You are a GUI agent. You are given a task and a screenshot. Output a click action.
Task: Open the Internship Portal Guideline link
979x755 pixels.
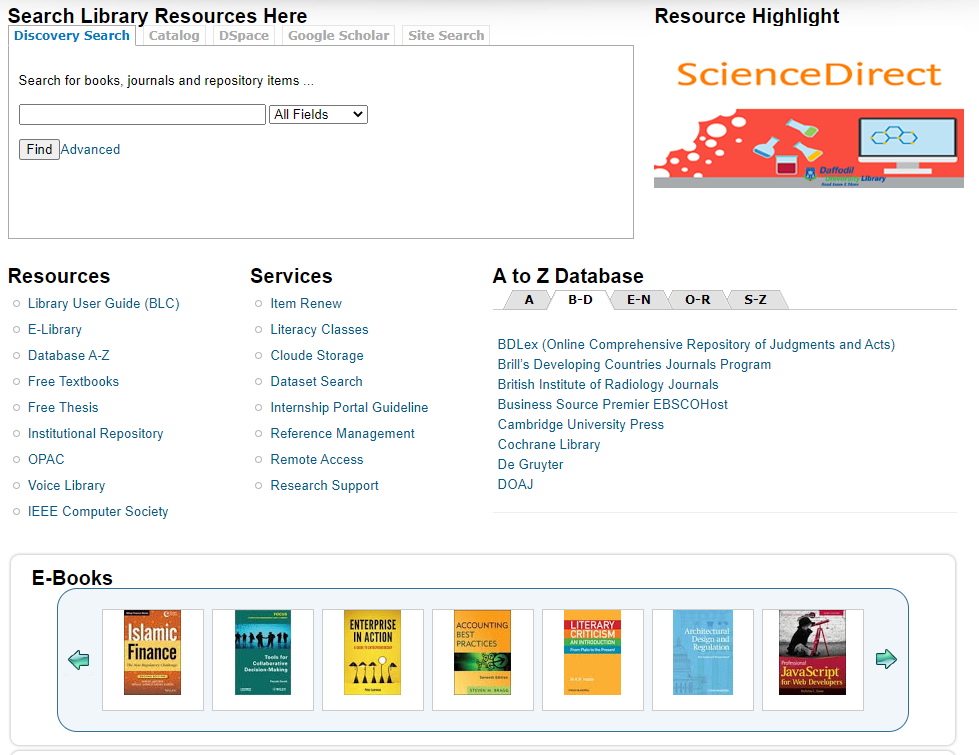click(350, 408)
